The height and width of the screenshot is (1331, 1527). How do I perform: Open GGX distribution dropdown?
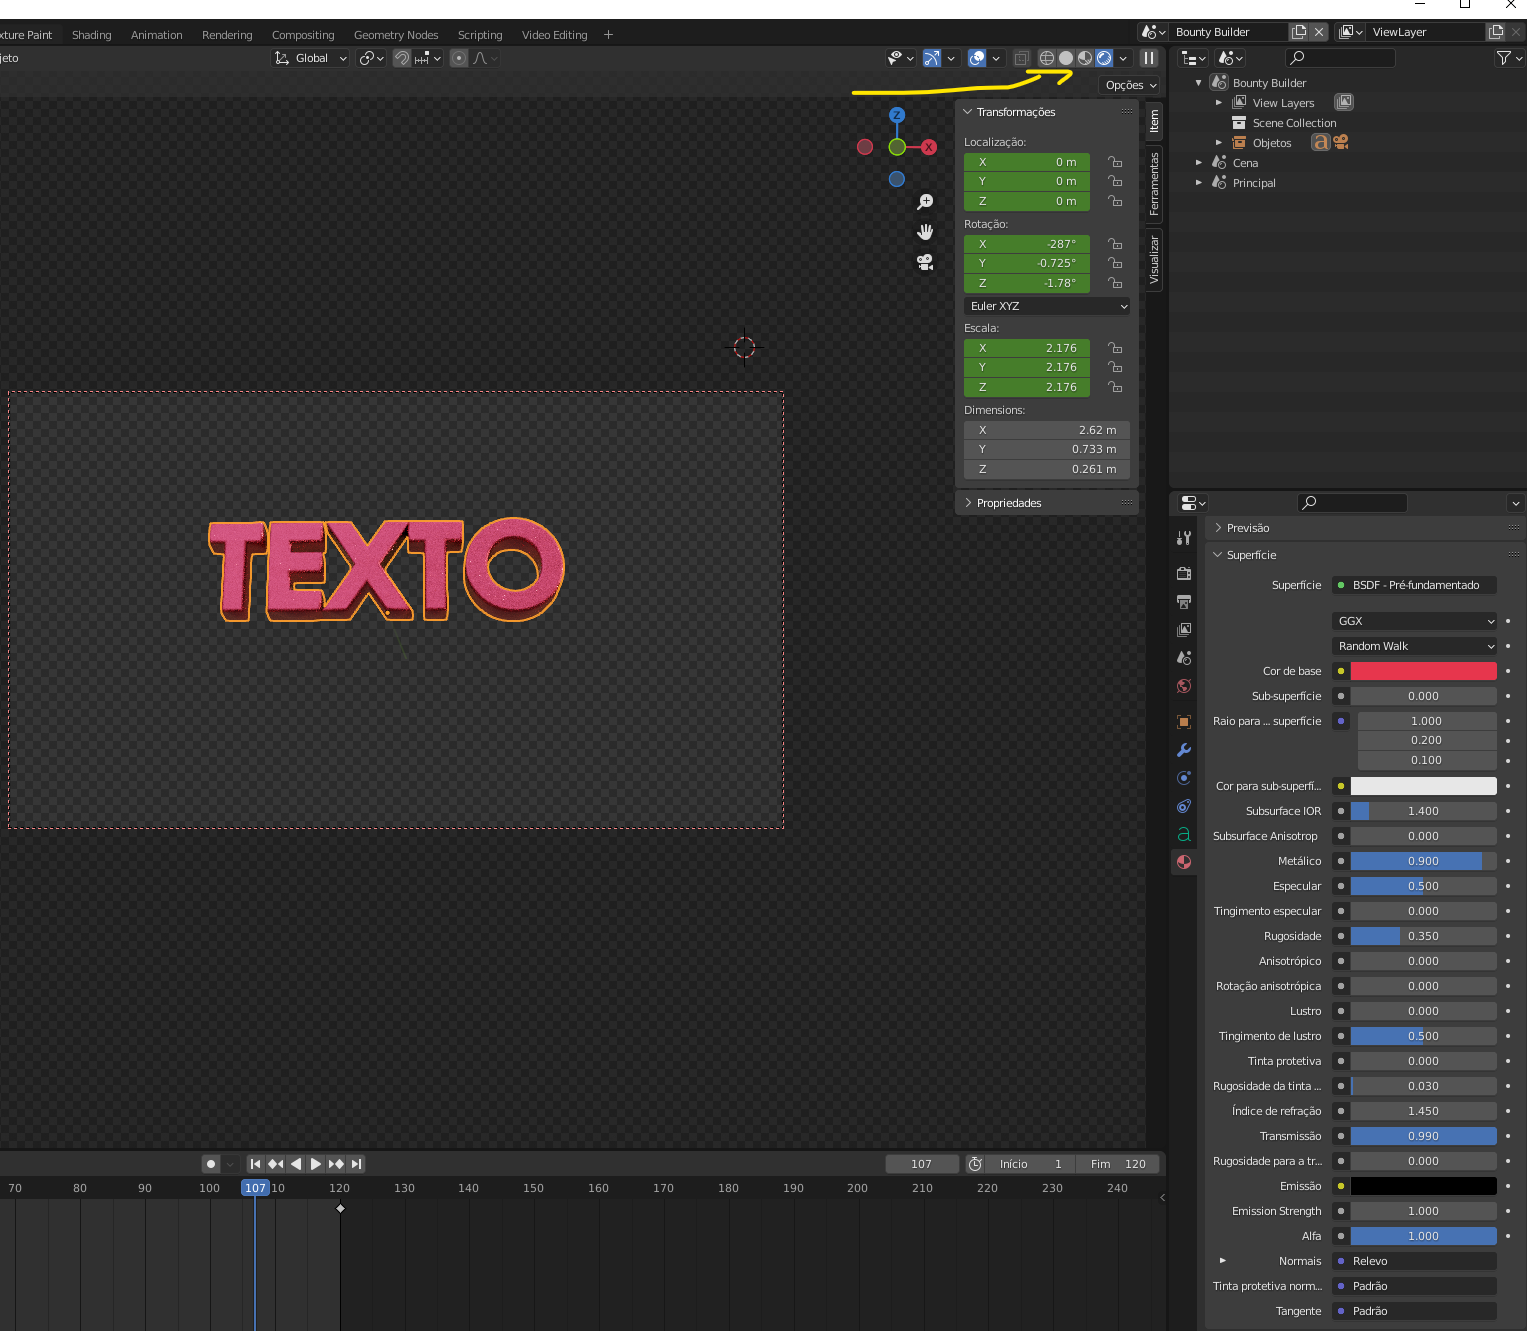[1414, 621]
